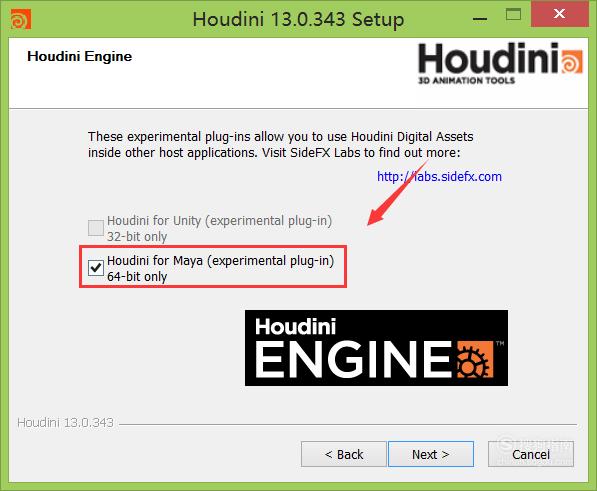Click the orange gear icon in Engine banner

[475, 360]
